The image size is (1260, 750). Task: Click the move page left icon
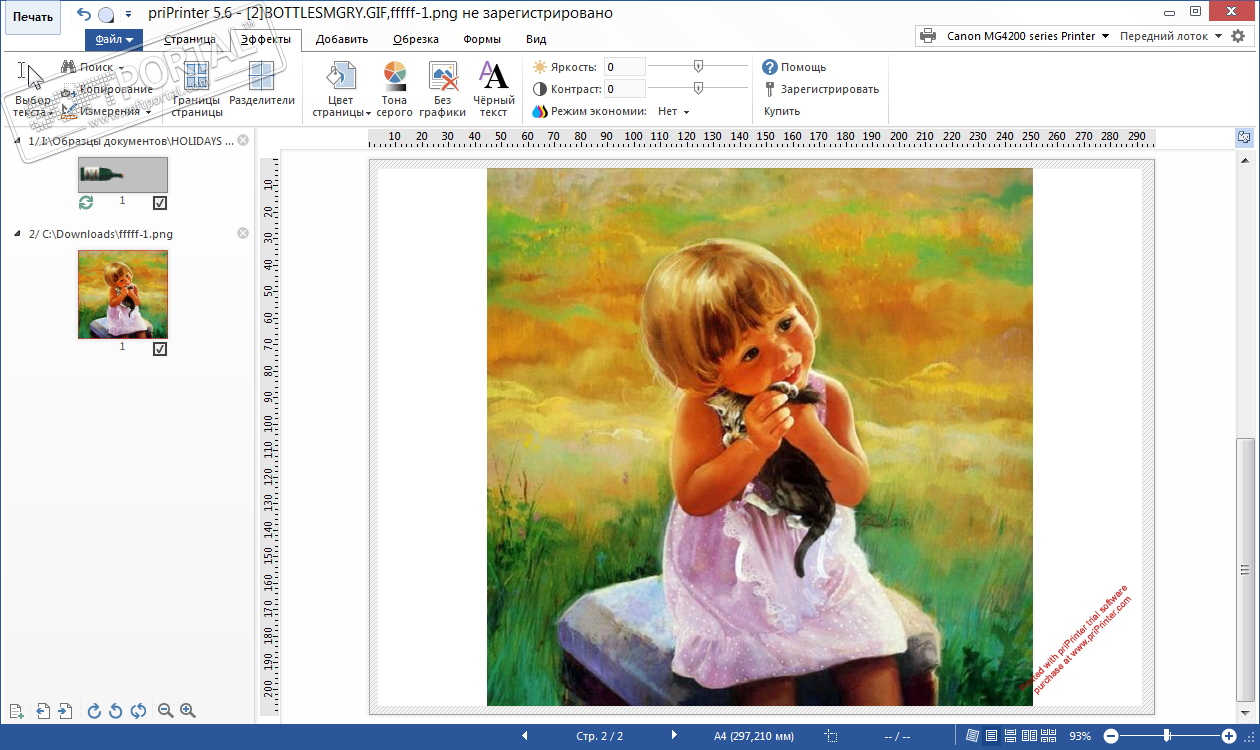click(x=43, y=711)
